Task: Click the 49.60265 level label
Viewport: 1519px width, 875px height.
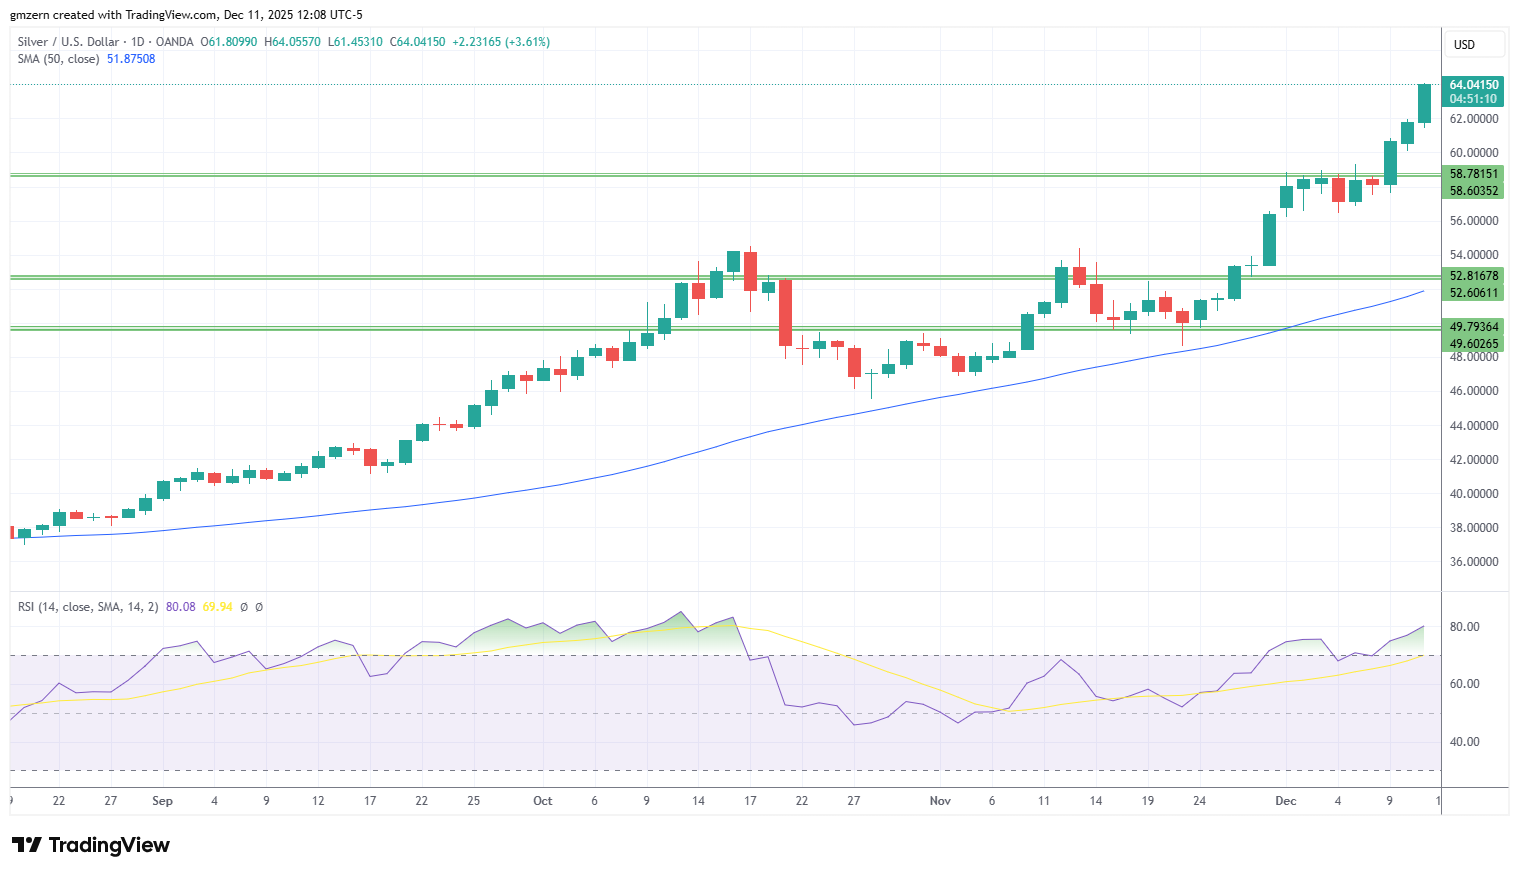Action: pyautogui.click(x=1473, y=344)
